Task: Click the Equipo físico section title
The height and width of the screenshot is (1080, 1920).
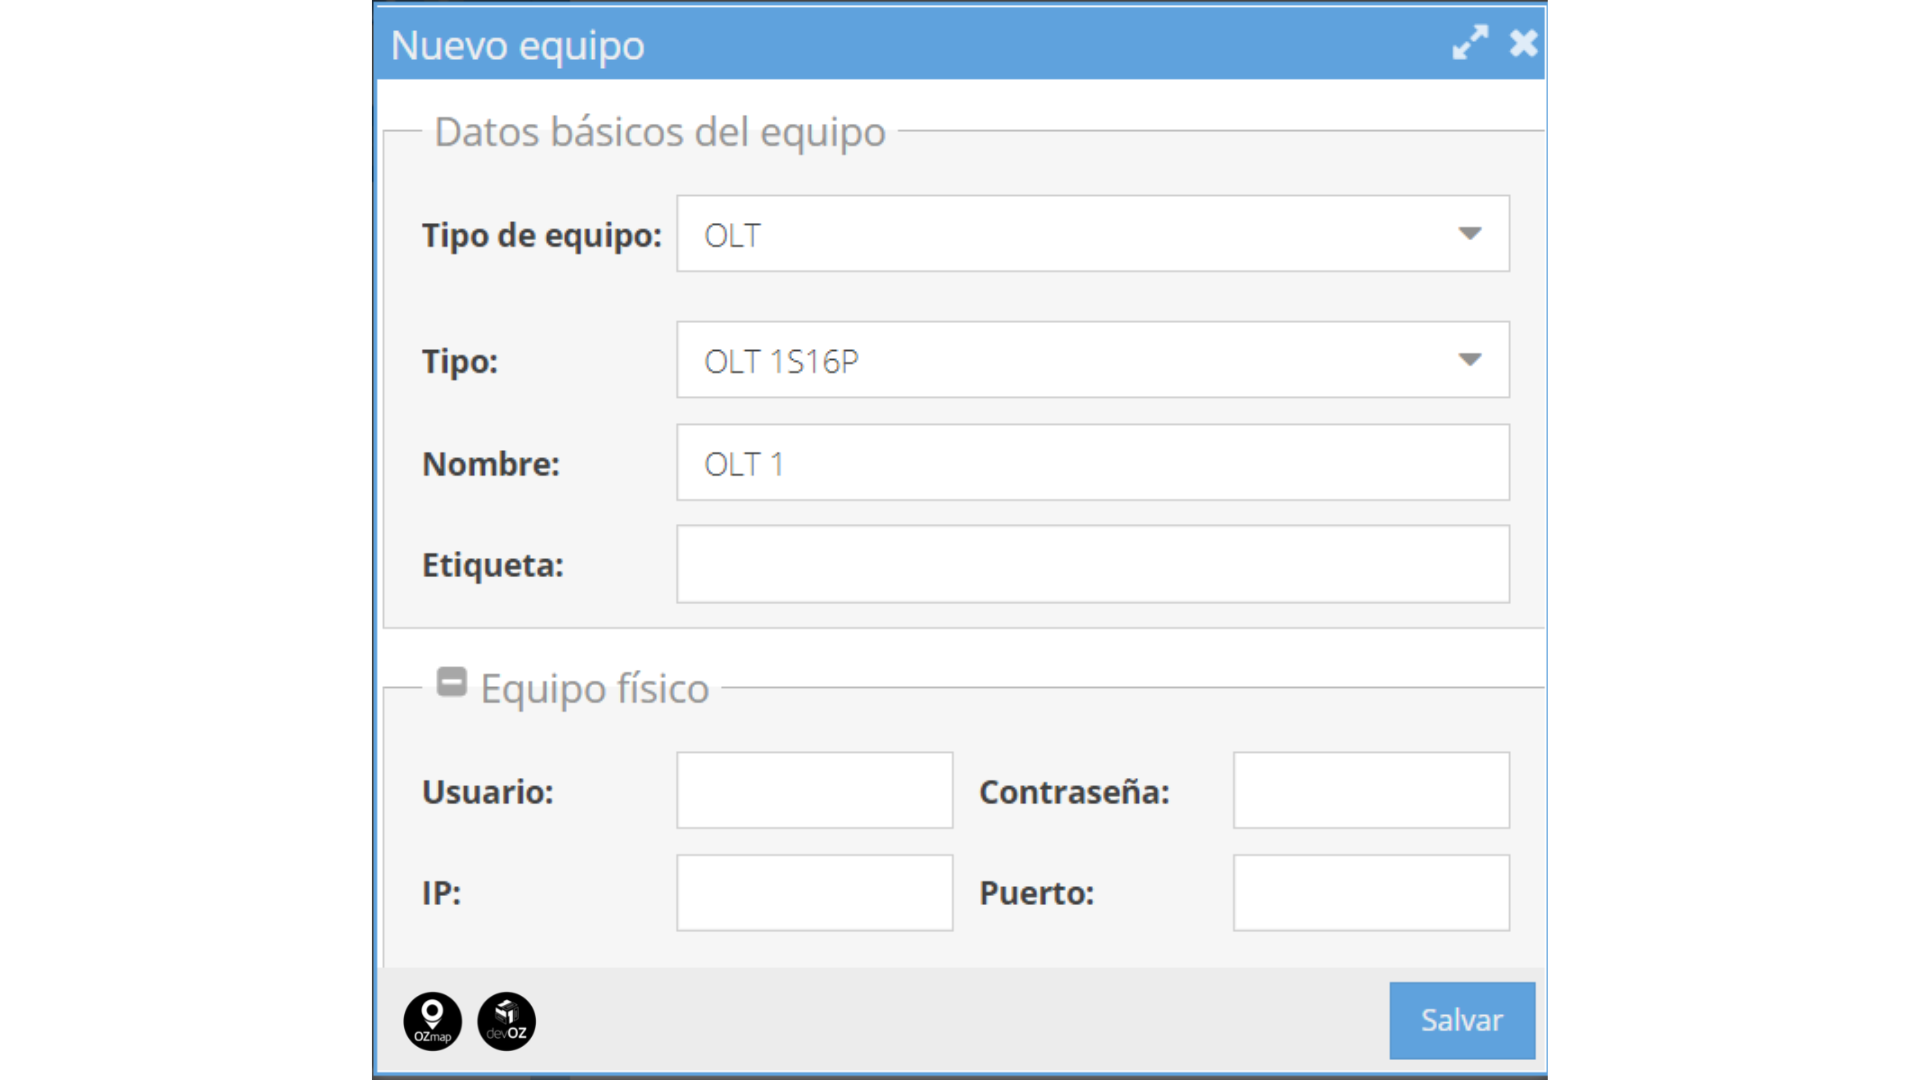Action: tap(594, 689)
